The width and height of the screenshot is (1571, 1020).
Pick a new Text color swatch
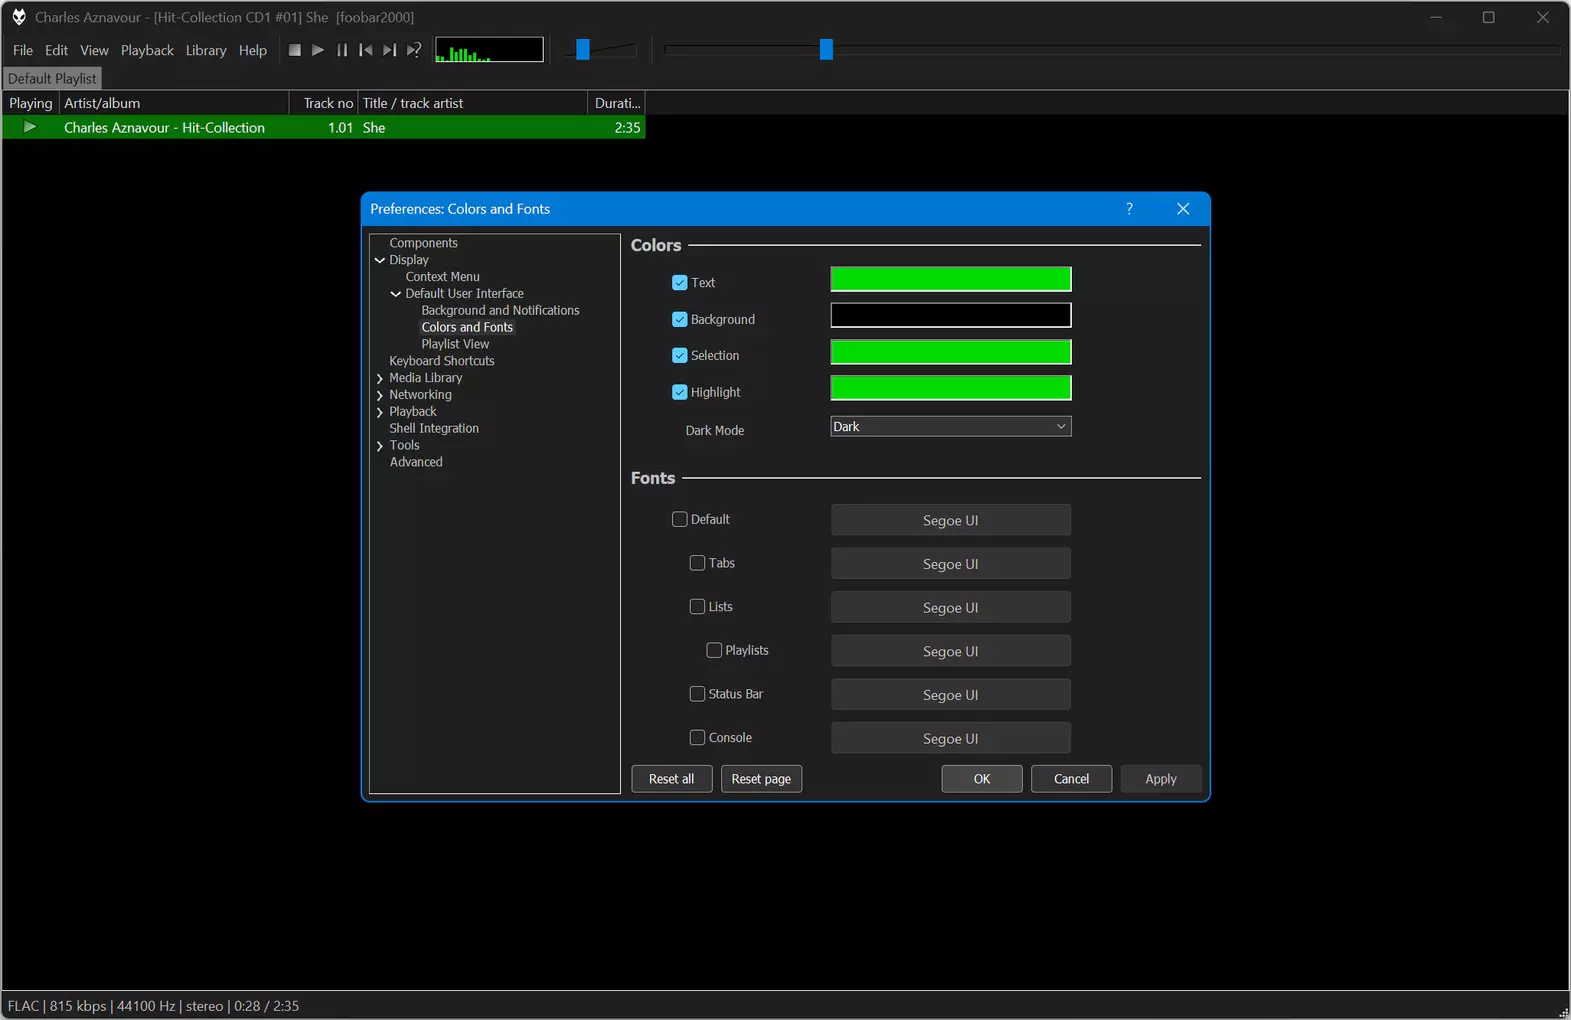click(951, 279)
